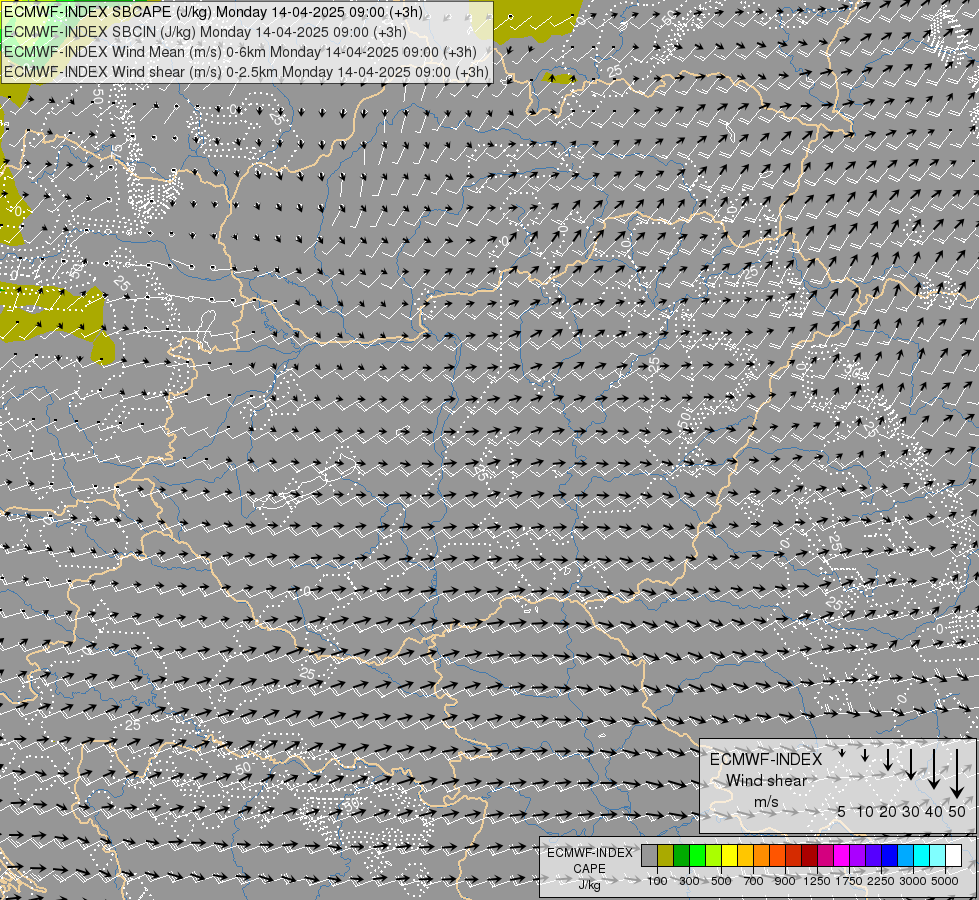Click the olive swatch in CAPE legend

point(665,856)
